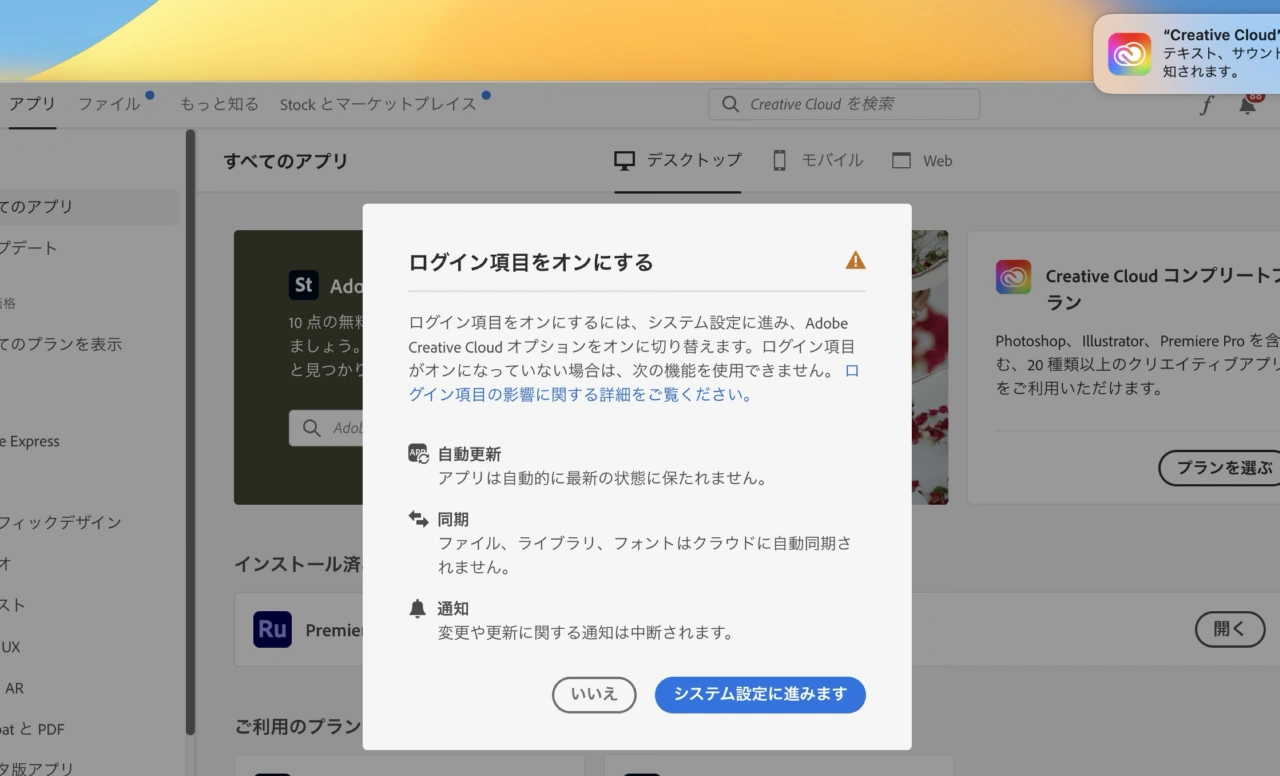Image resolution: width=1280 pixels, height=776 pixels.
Task: Open notifications bell with red badge
Action: (1247, 105)
